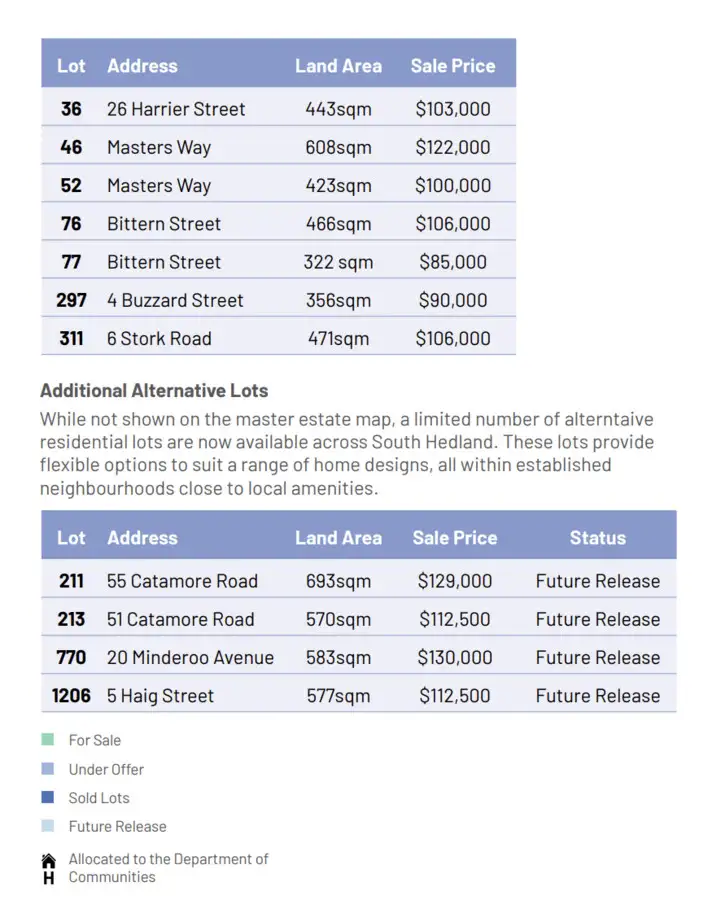Select the 55 Catamore Road entry
721x900 pixels.
[182, 581]
